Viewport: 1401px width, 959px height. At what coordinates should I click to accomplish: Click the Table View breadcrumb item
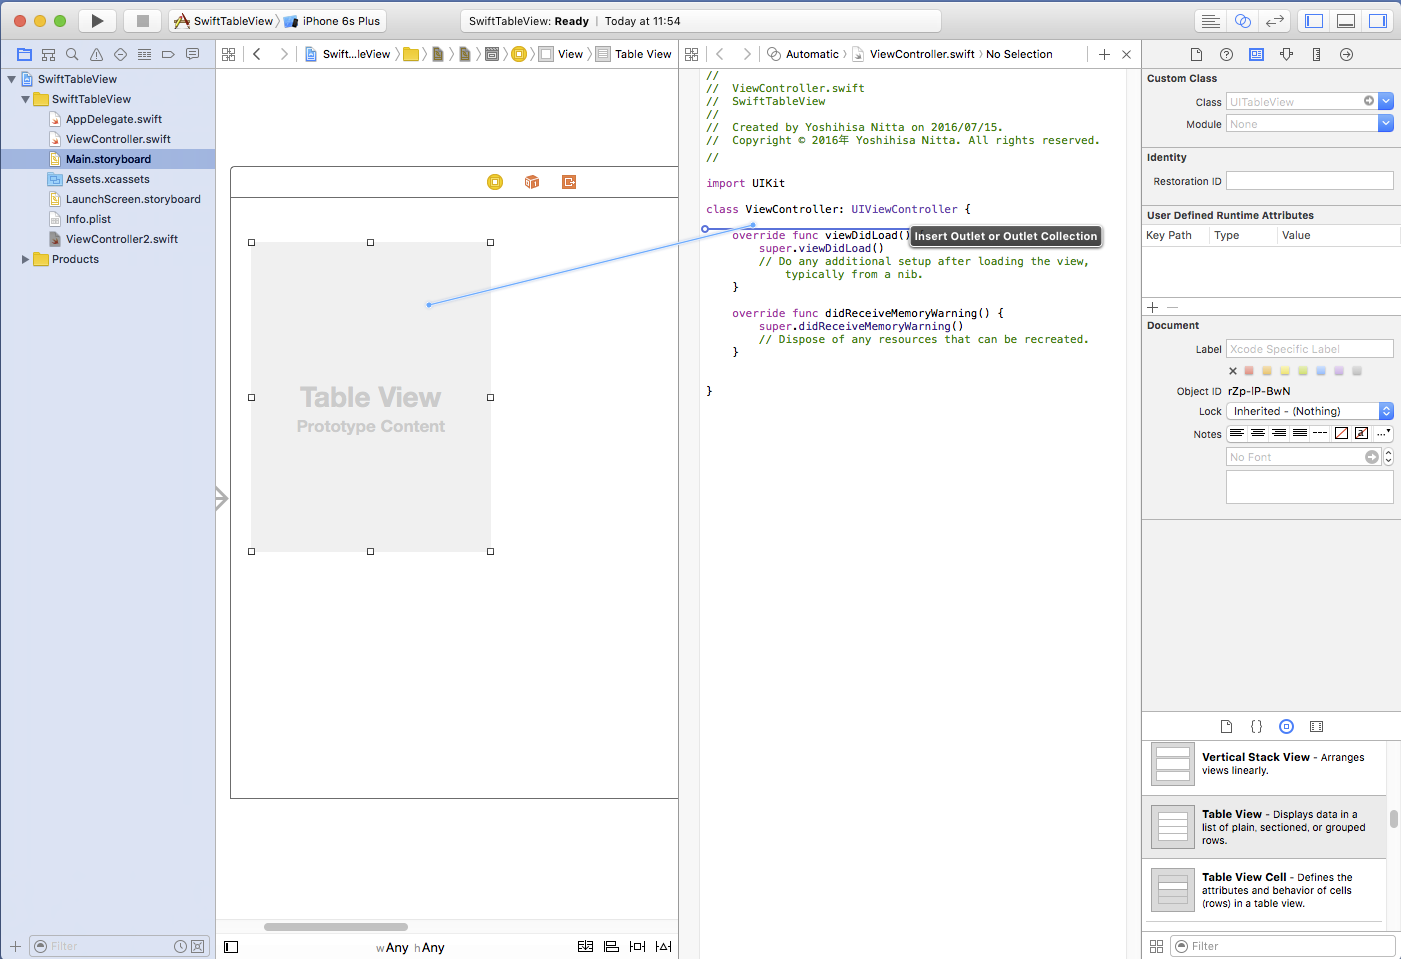click(x=642, y=54)
